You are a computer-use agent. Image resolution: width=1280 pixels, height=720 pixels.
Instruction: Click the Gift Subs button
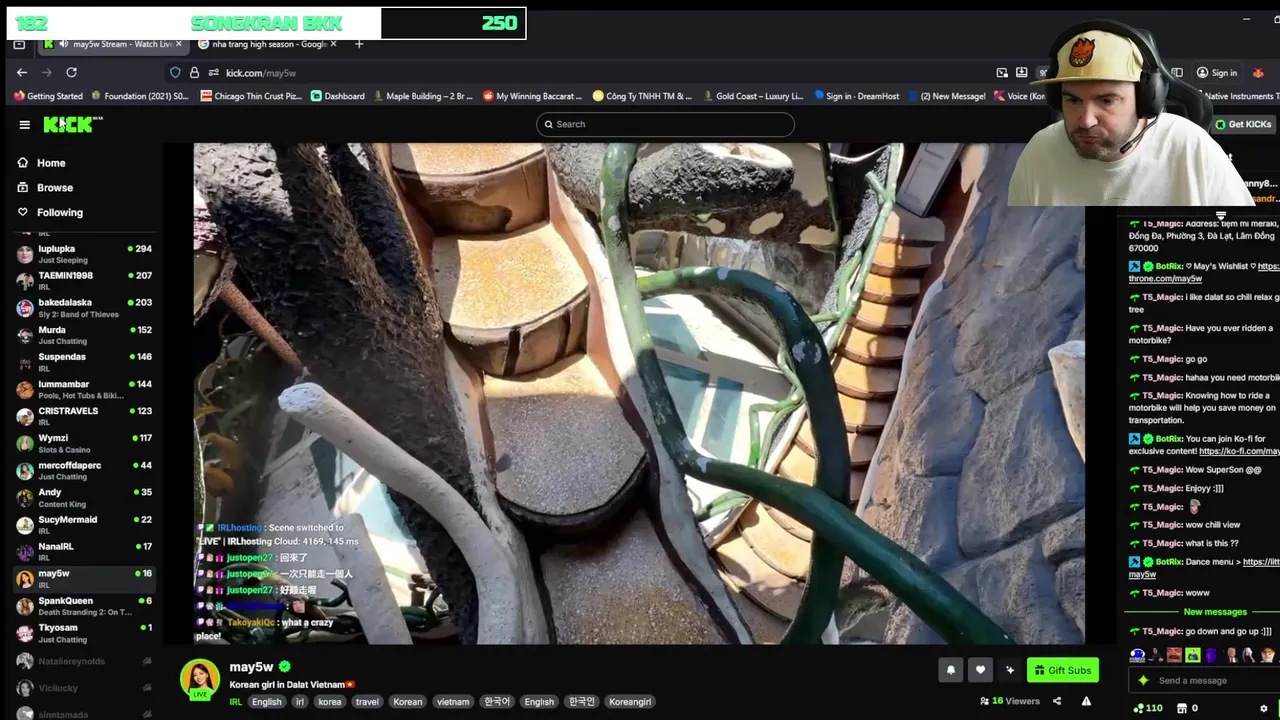pyautogui.click(x=1063, y=670)
